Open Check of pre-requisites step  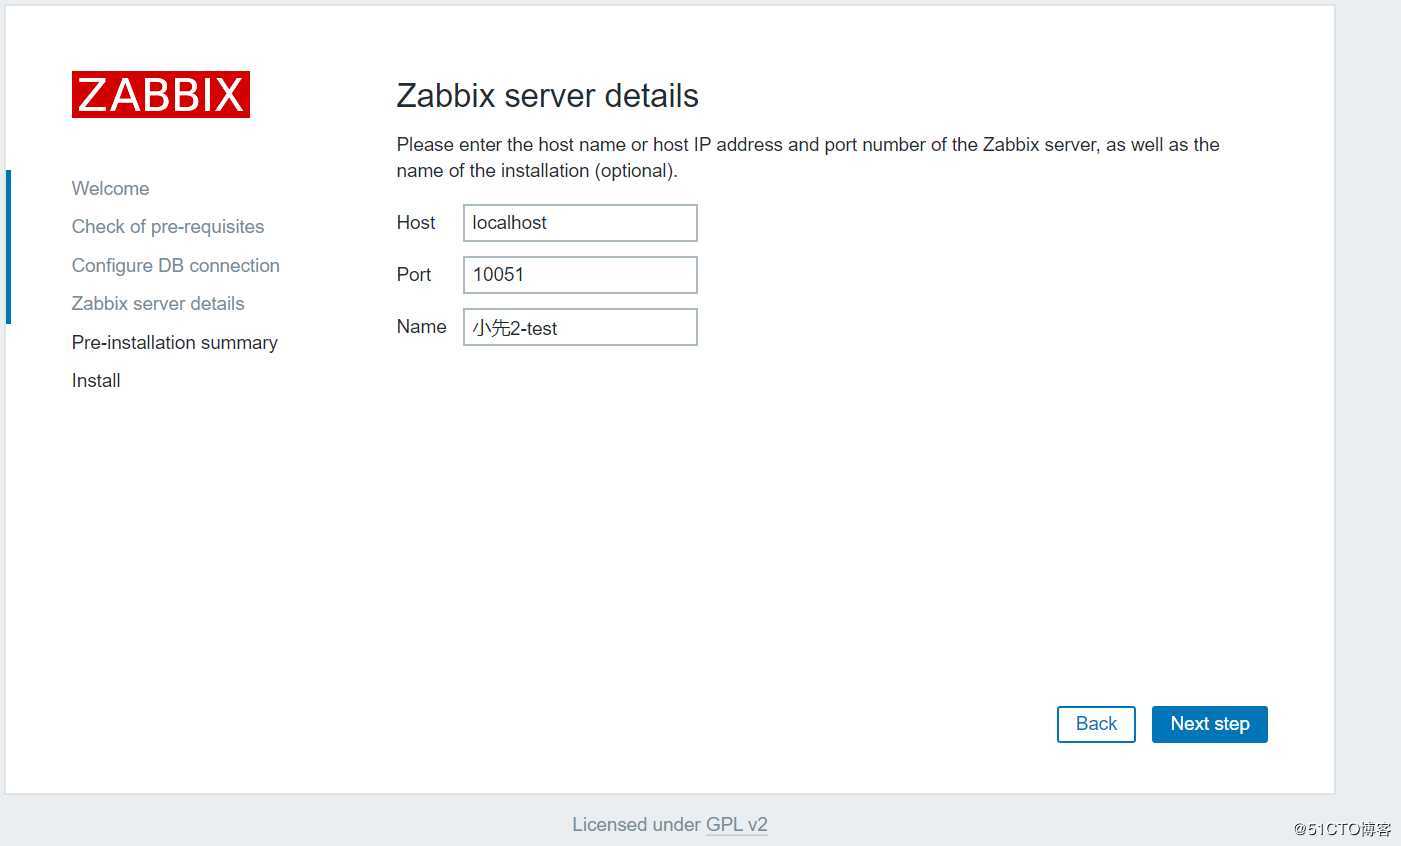tap(168, 227)
